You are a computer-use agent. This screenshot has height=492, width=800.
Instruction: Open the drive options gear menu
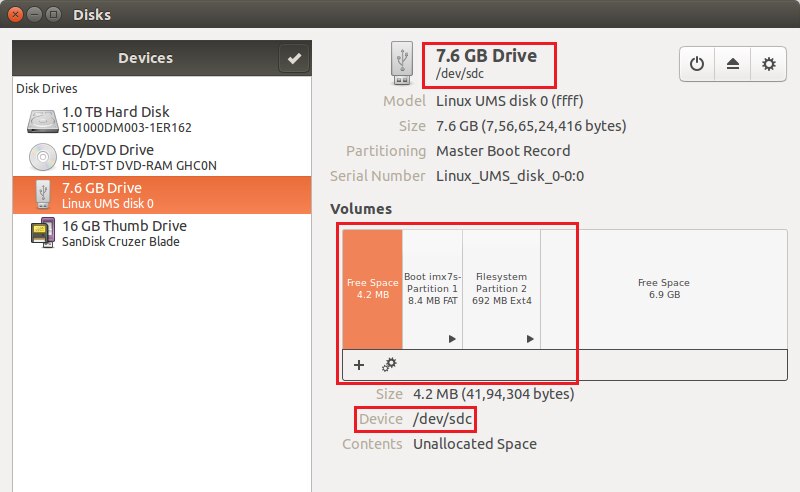[768, 64]
